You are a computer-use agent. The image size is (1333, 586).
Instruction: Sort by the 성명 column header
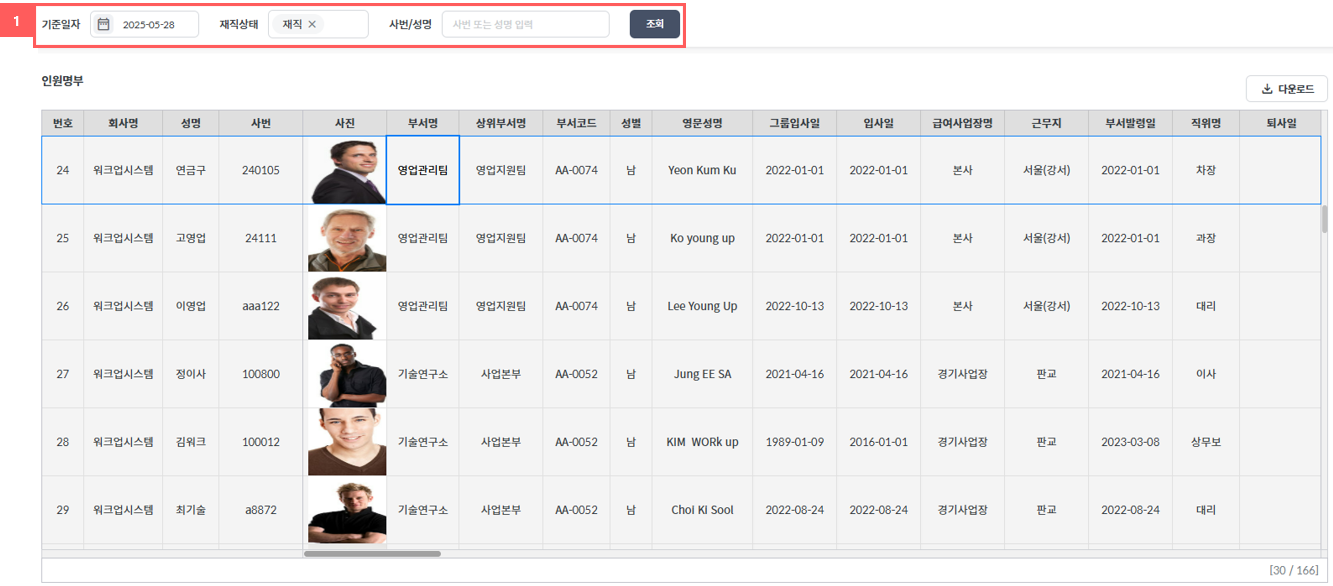point(191,123)
